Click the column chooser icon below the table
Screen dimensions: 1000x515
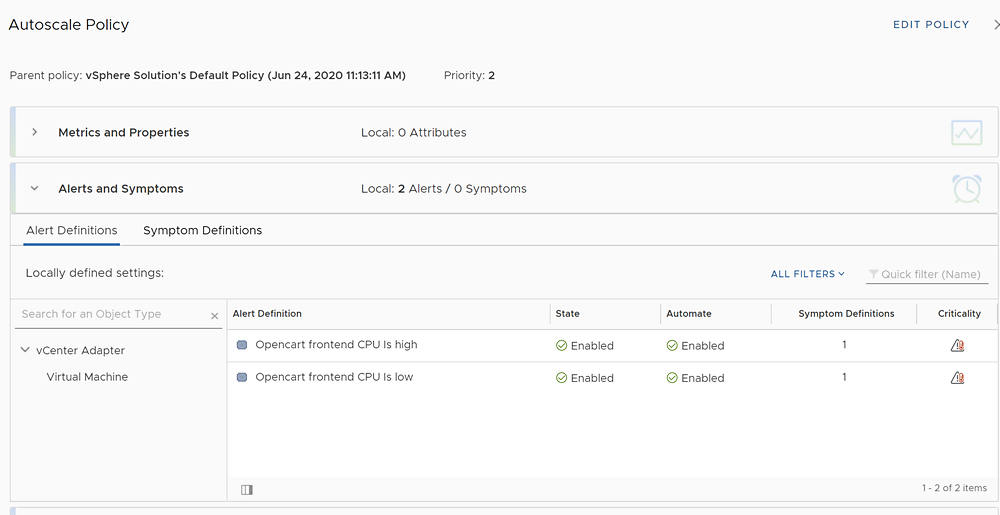pos(247,490)
